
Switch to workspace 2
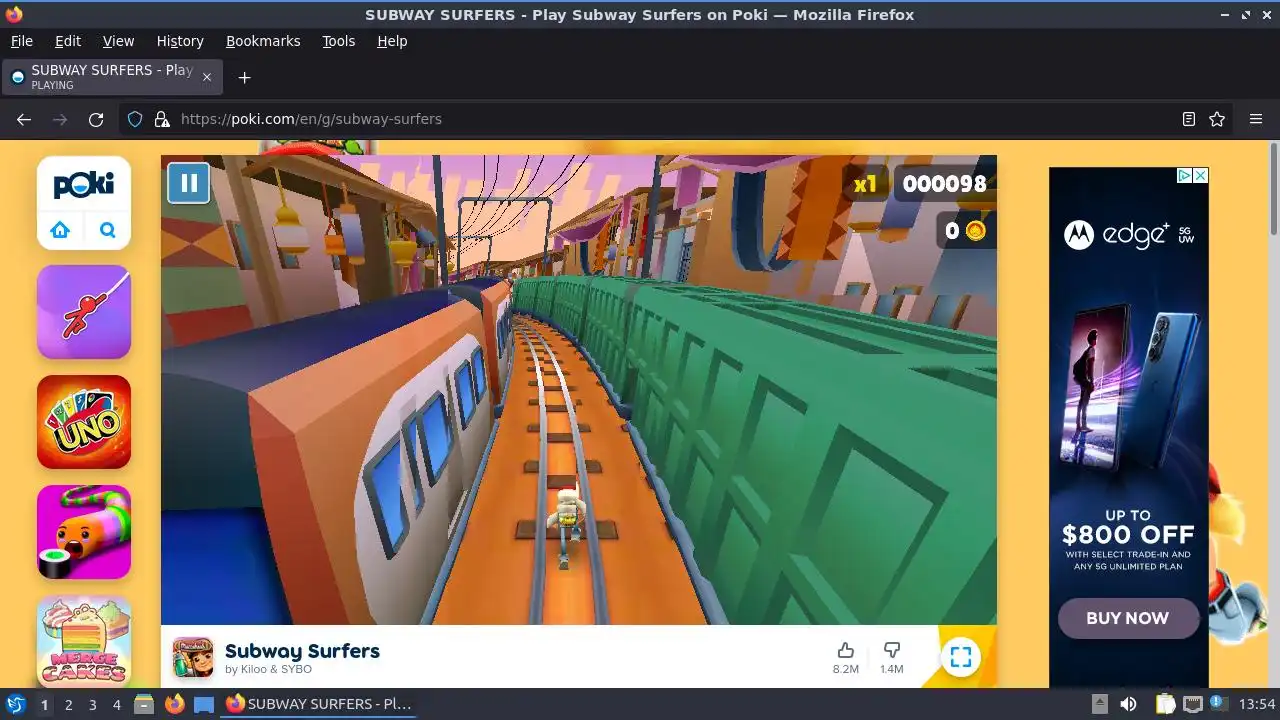[68, 705]
